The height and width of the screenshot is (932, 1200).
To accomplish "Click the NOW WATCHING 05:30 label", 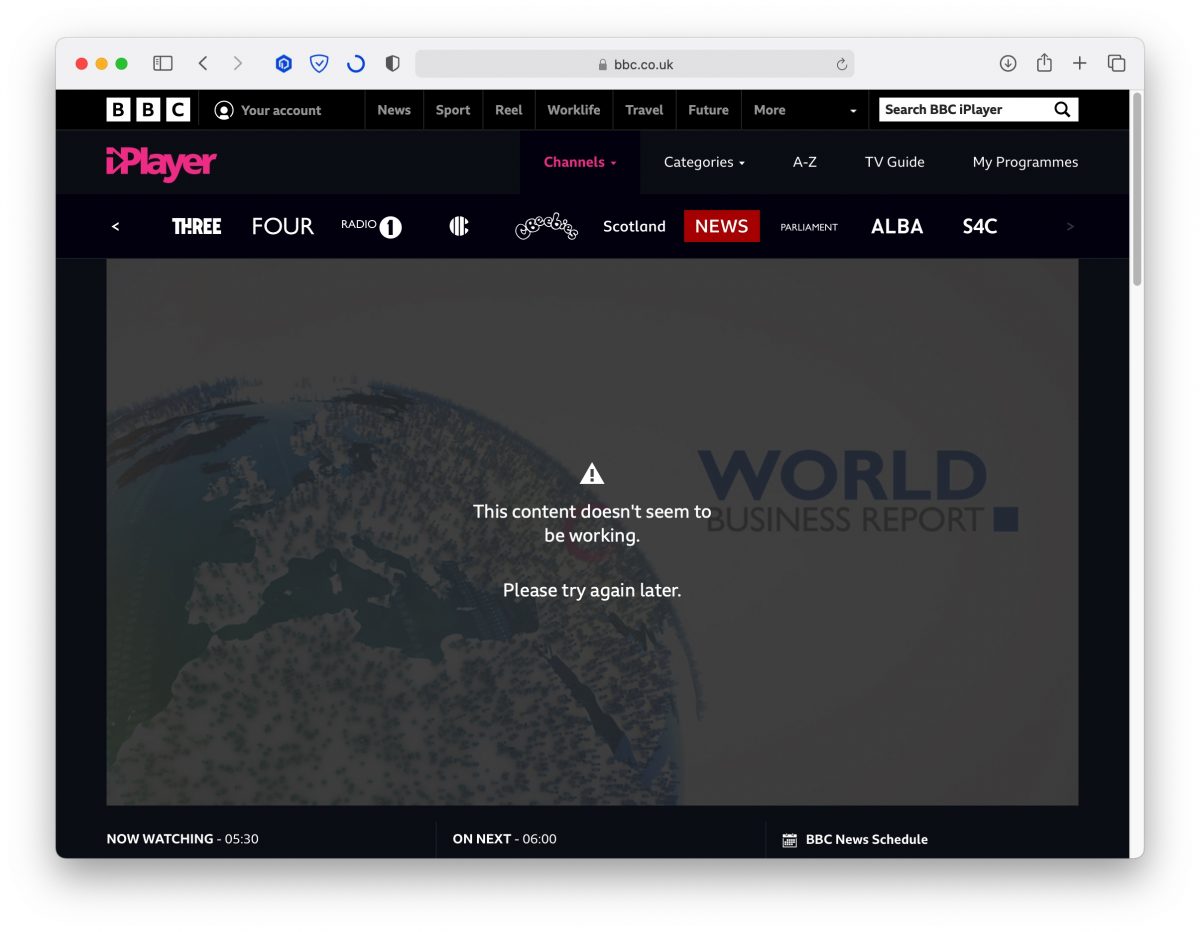I will pyautogui.click(x=182, y=839).
